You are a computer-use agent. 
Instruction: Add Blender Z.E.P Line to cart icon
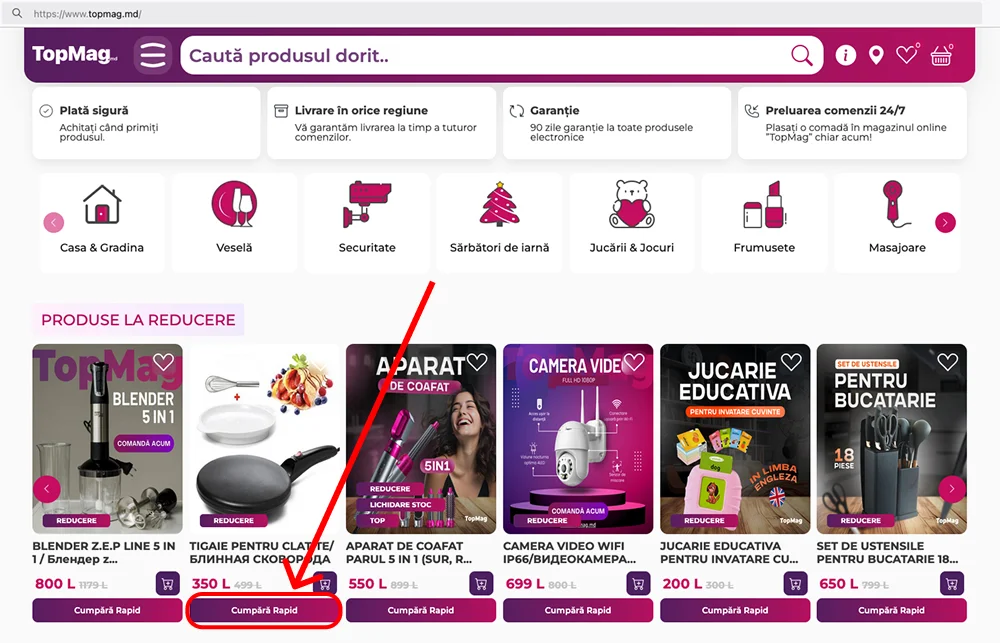[x=168, y=583]
